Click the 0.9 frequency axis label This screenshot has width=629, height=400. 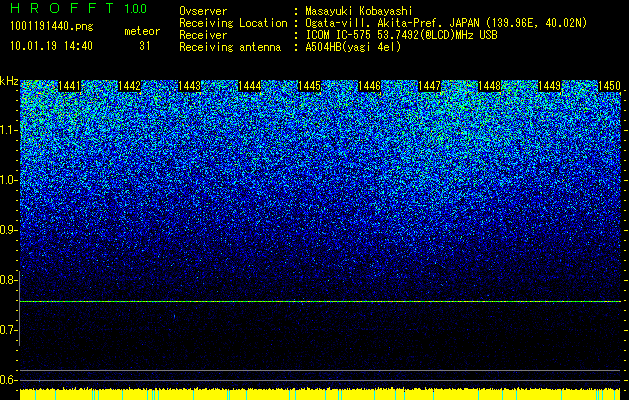(x=8, y=230)
